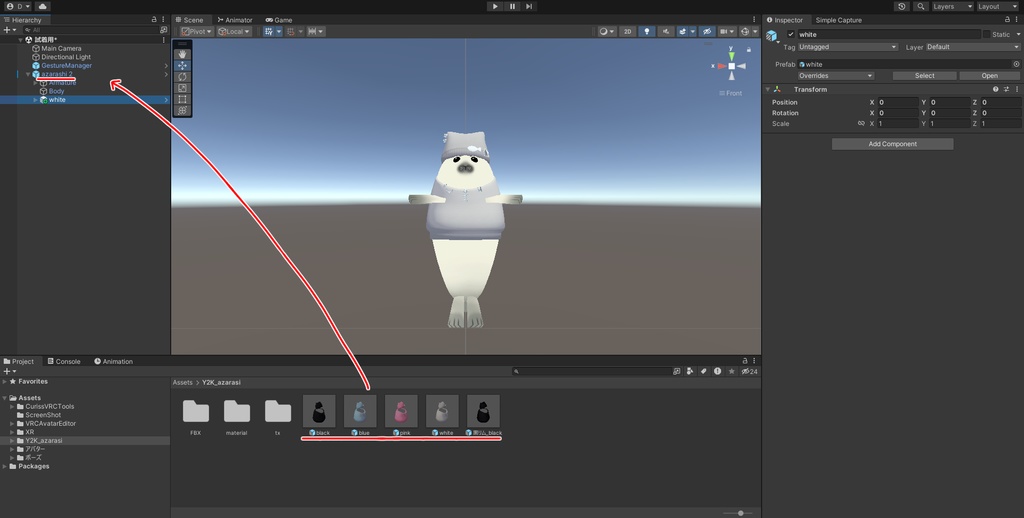Collapse azarashi 2 in the Hierarchy
The image size is (1024, 518).
point(27,74)
